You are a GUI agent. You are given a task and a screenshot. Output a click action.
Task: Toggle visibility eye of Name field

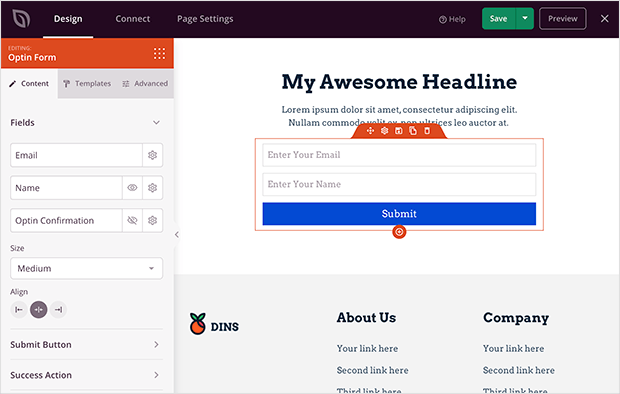coord(132,188)
